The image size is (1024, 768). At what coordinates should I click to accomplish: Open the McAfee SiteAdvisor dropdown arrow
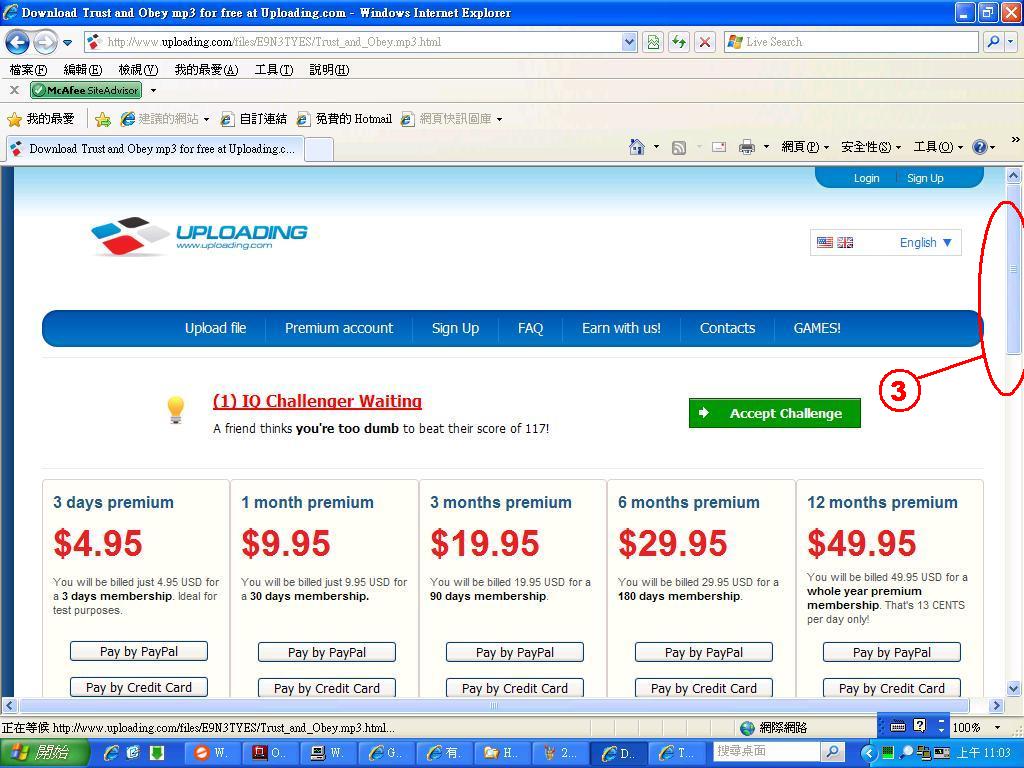pos(153,91)
